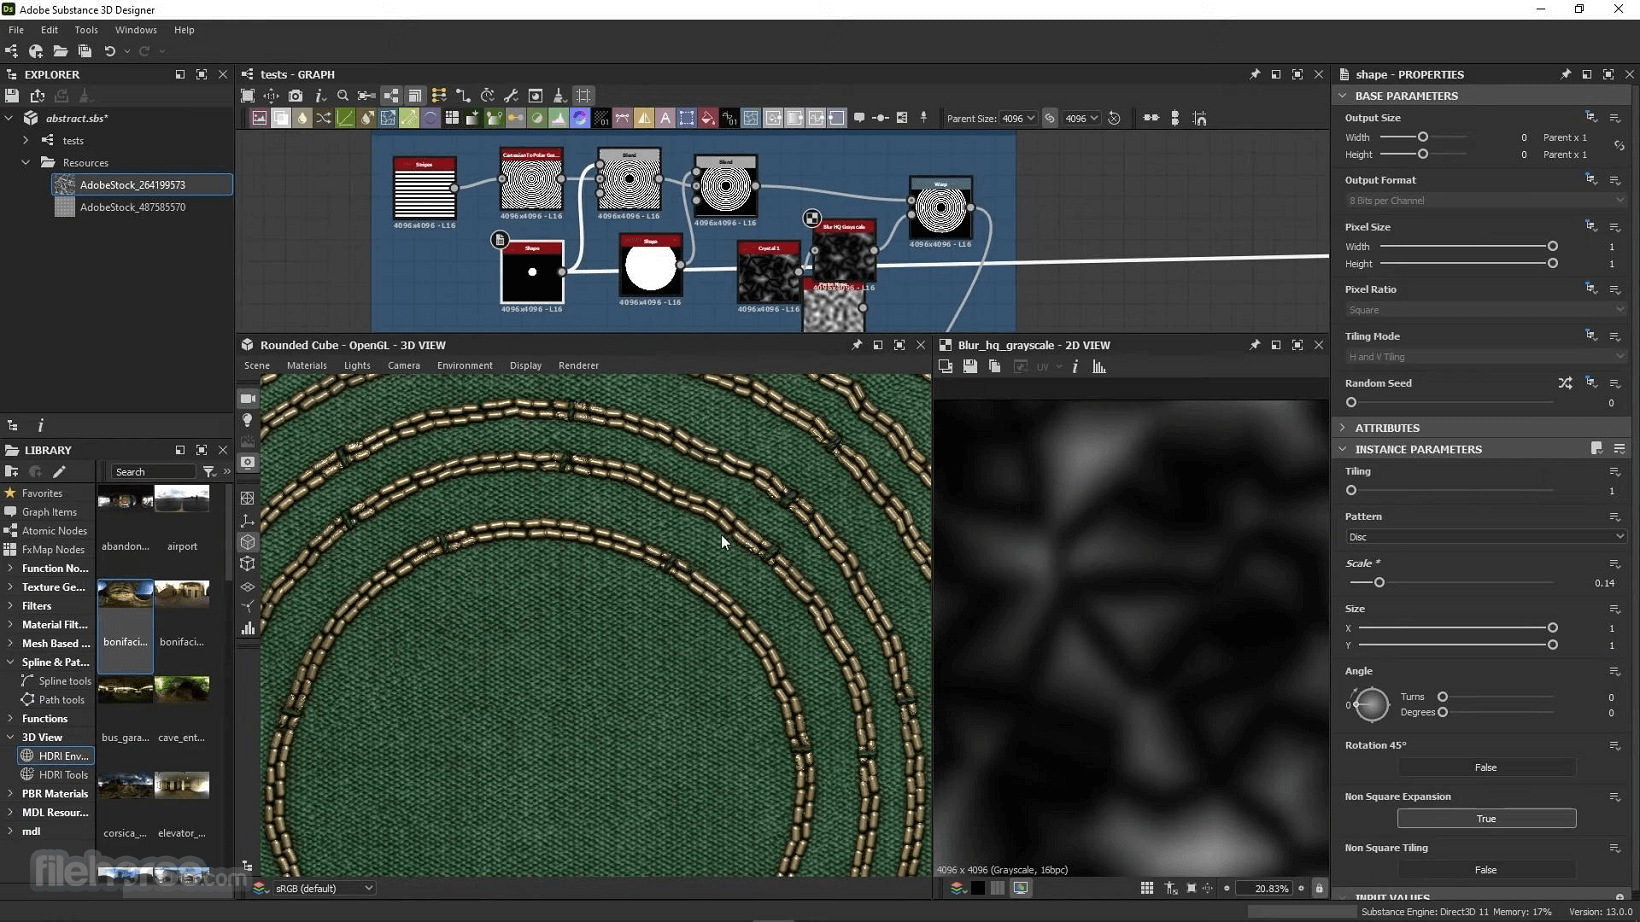
Task: Click the publish/export icon in Explorer panel
Action: pyautogui.click(x=37, y=96)
